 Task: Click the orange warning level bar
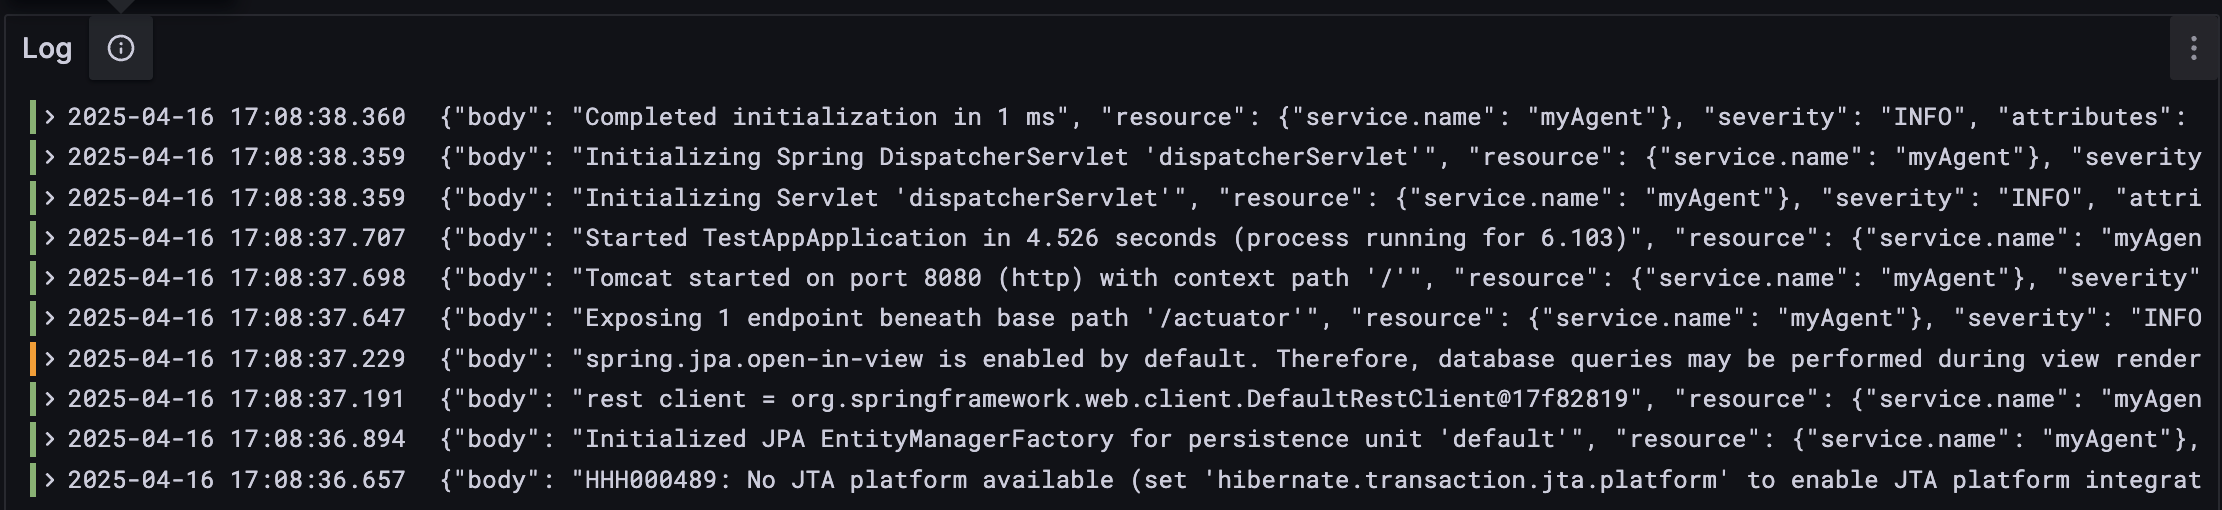(33, 359)
